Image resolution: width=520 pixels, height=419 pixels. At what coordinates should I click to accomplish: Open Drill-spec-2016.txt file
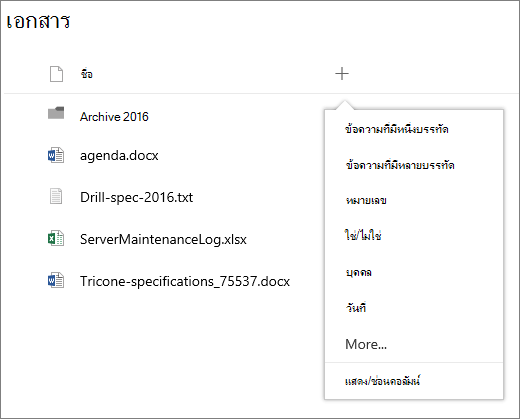[136, 197]
